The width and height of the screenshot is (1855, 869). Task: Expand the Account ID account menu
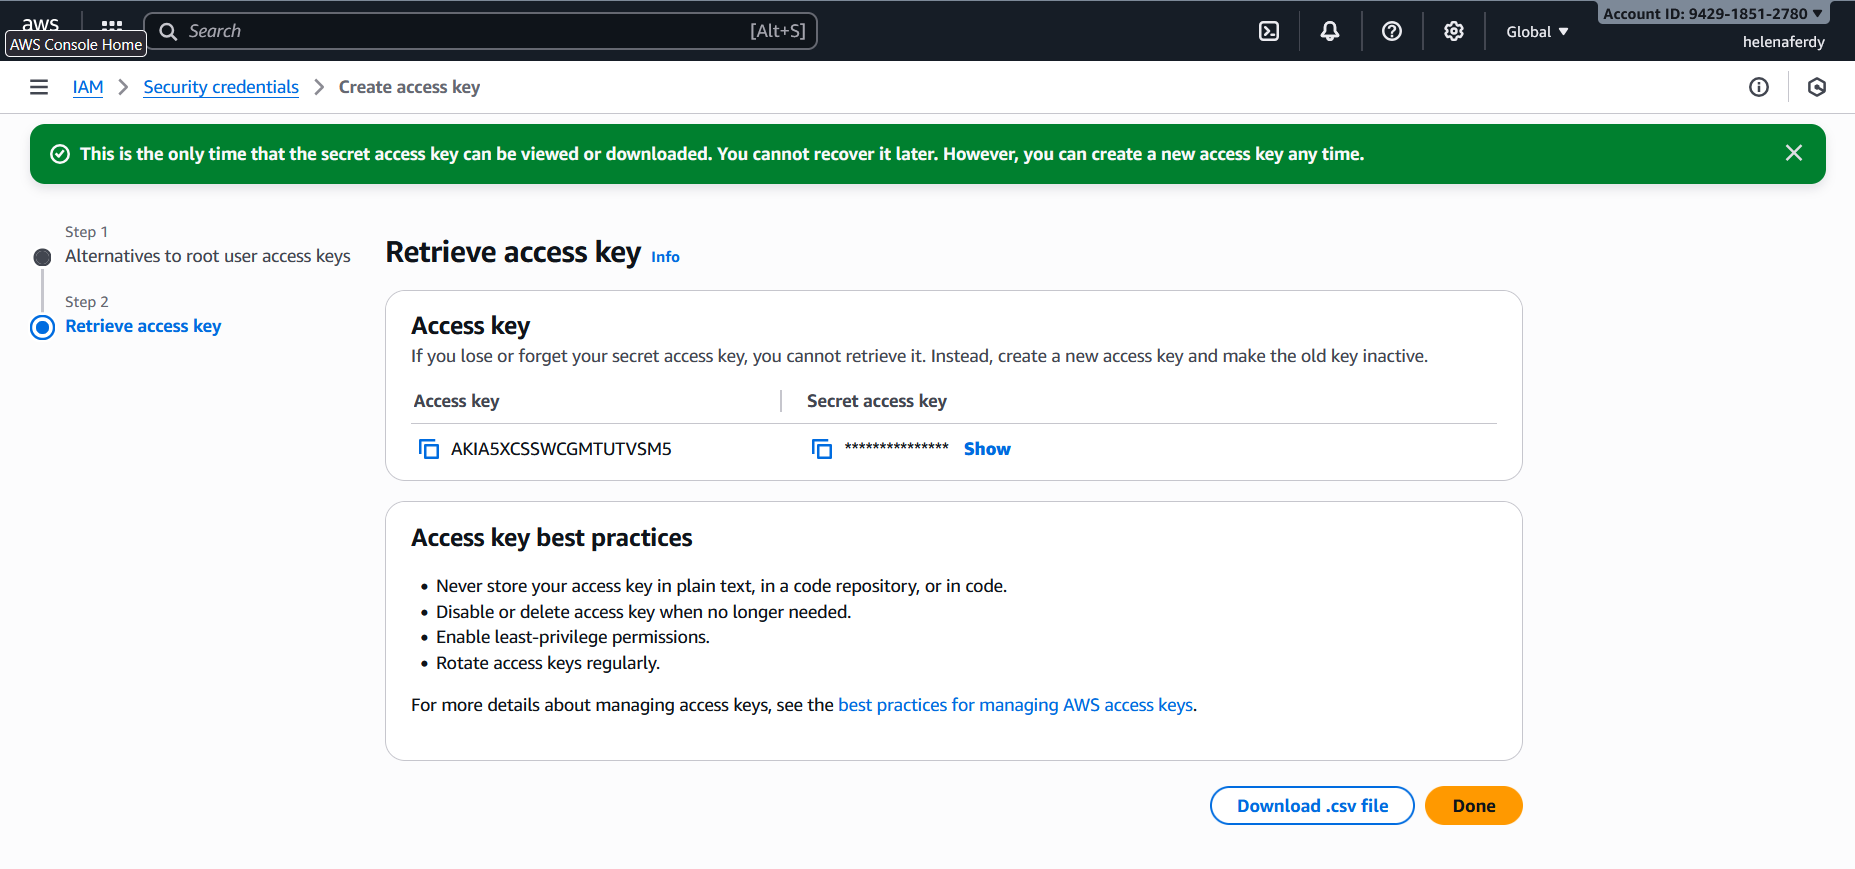coord(1712,14)
